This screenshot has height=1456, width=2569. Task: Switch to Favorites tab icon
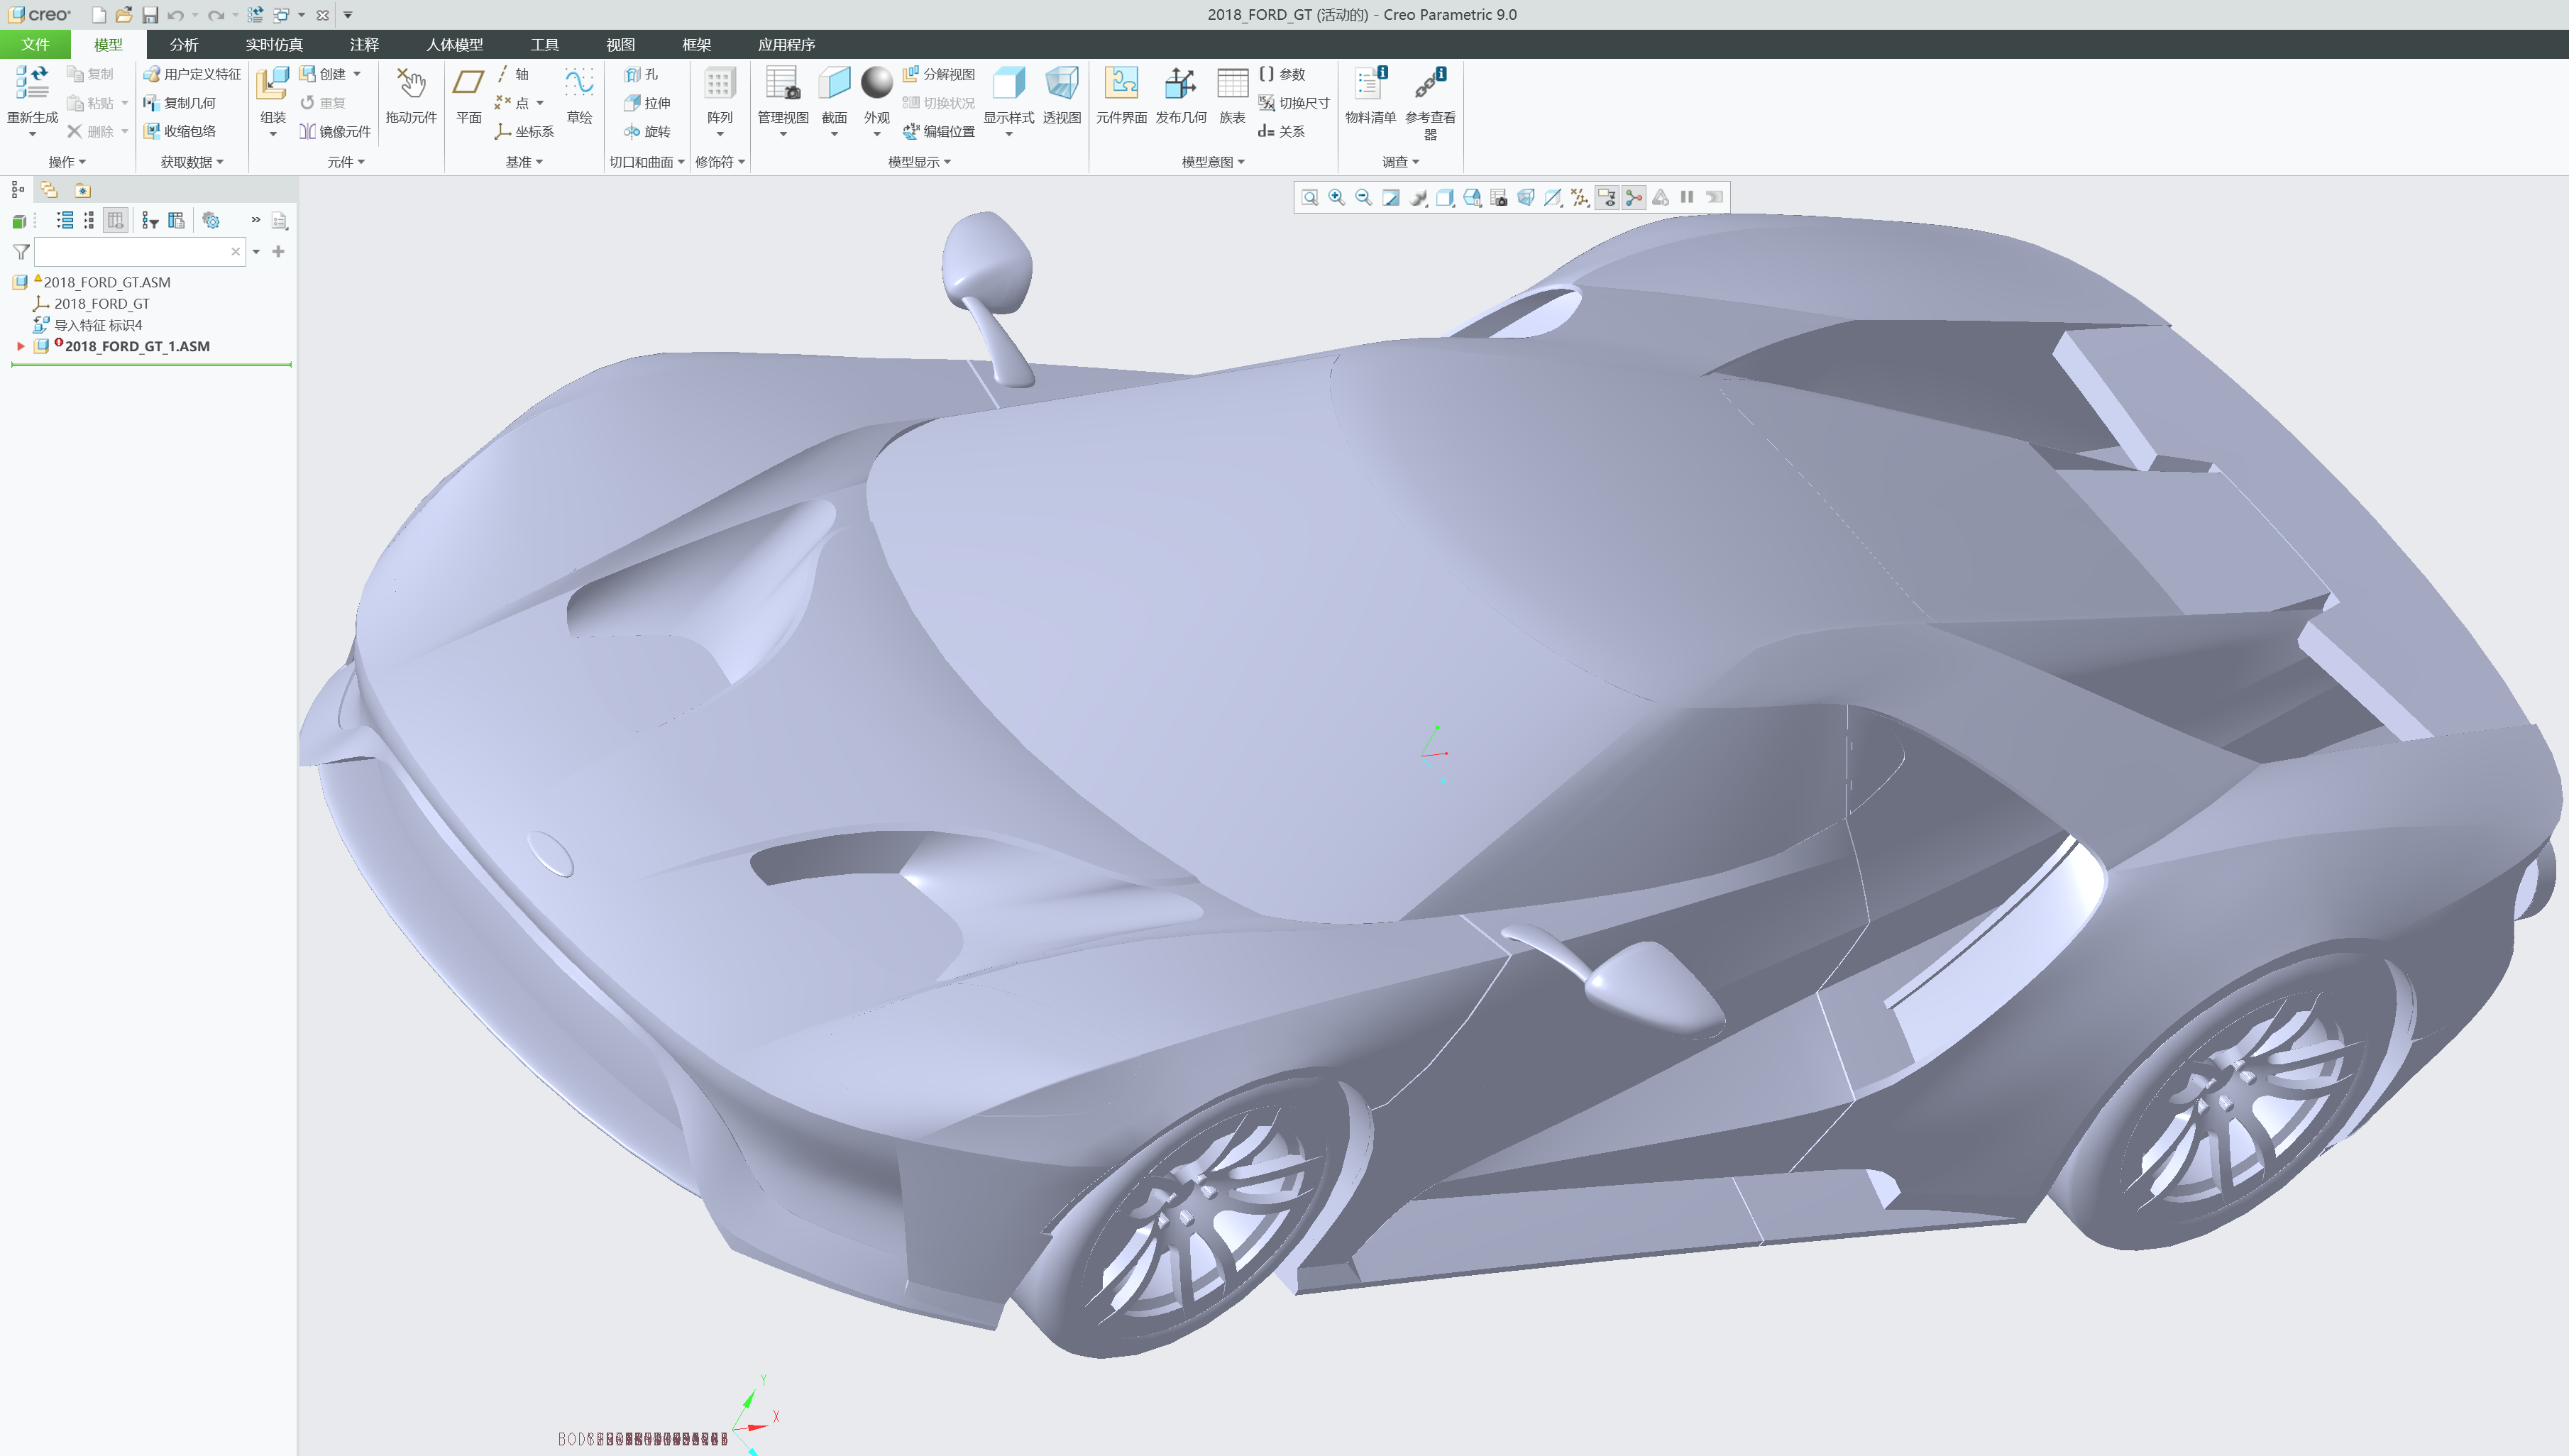(82, 190)
